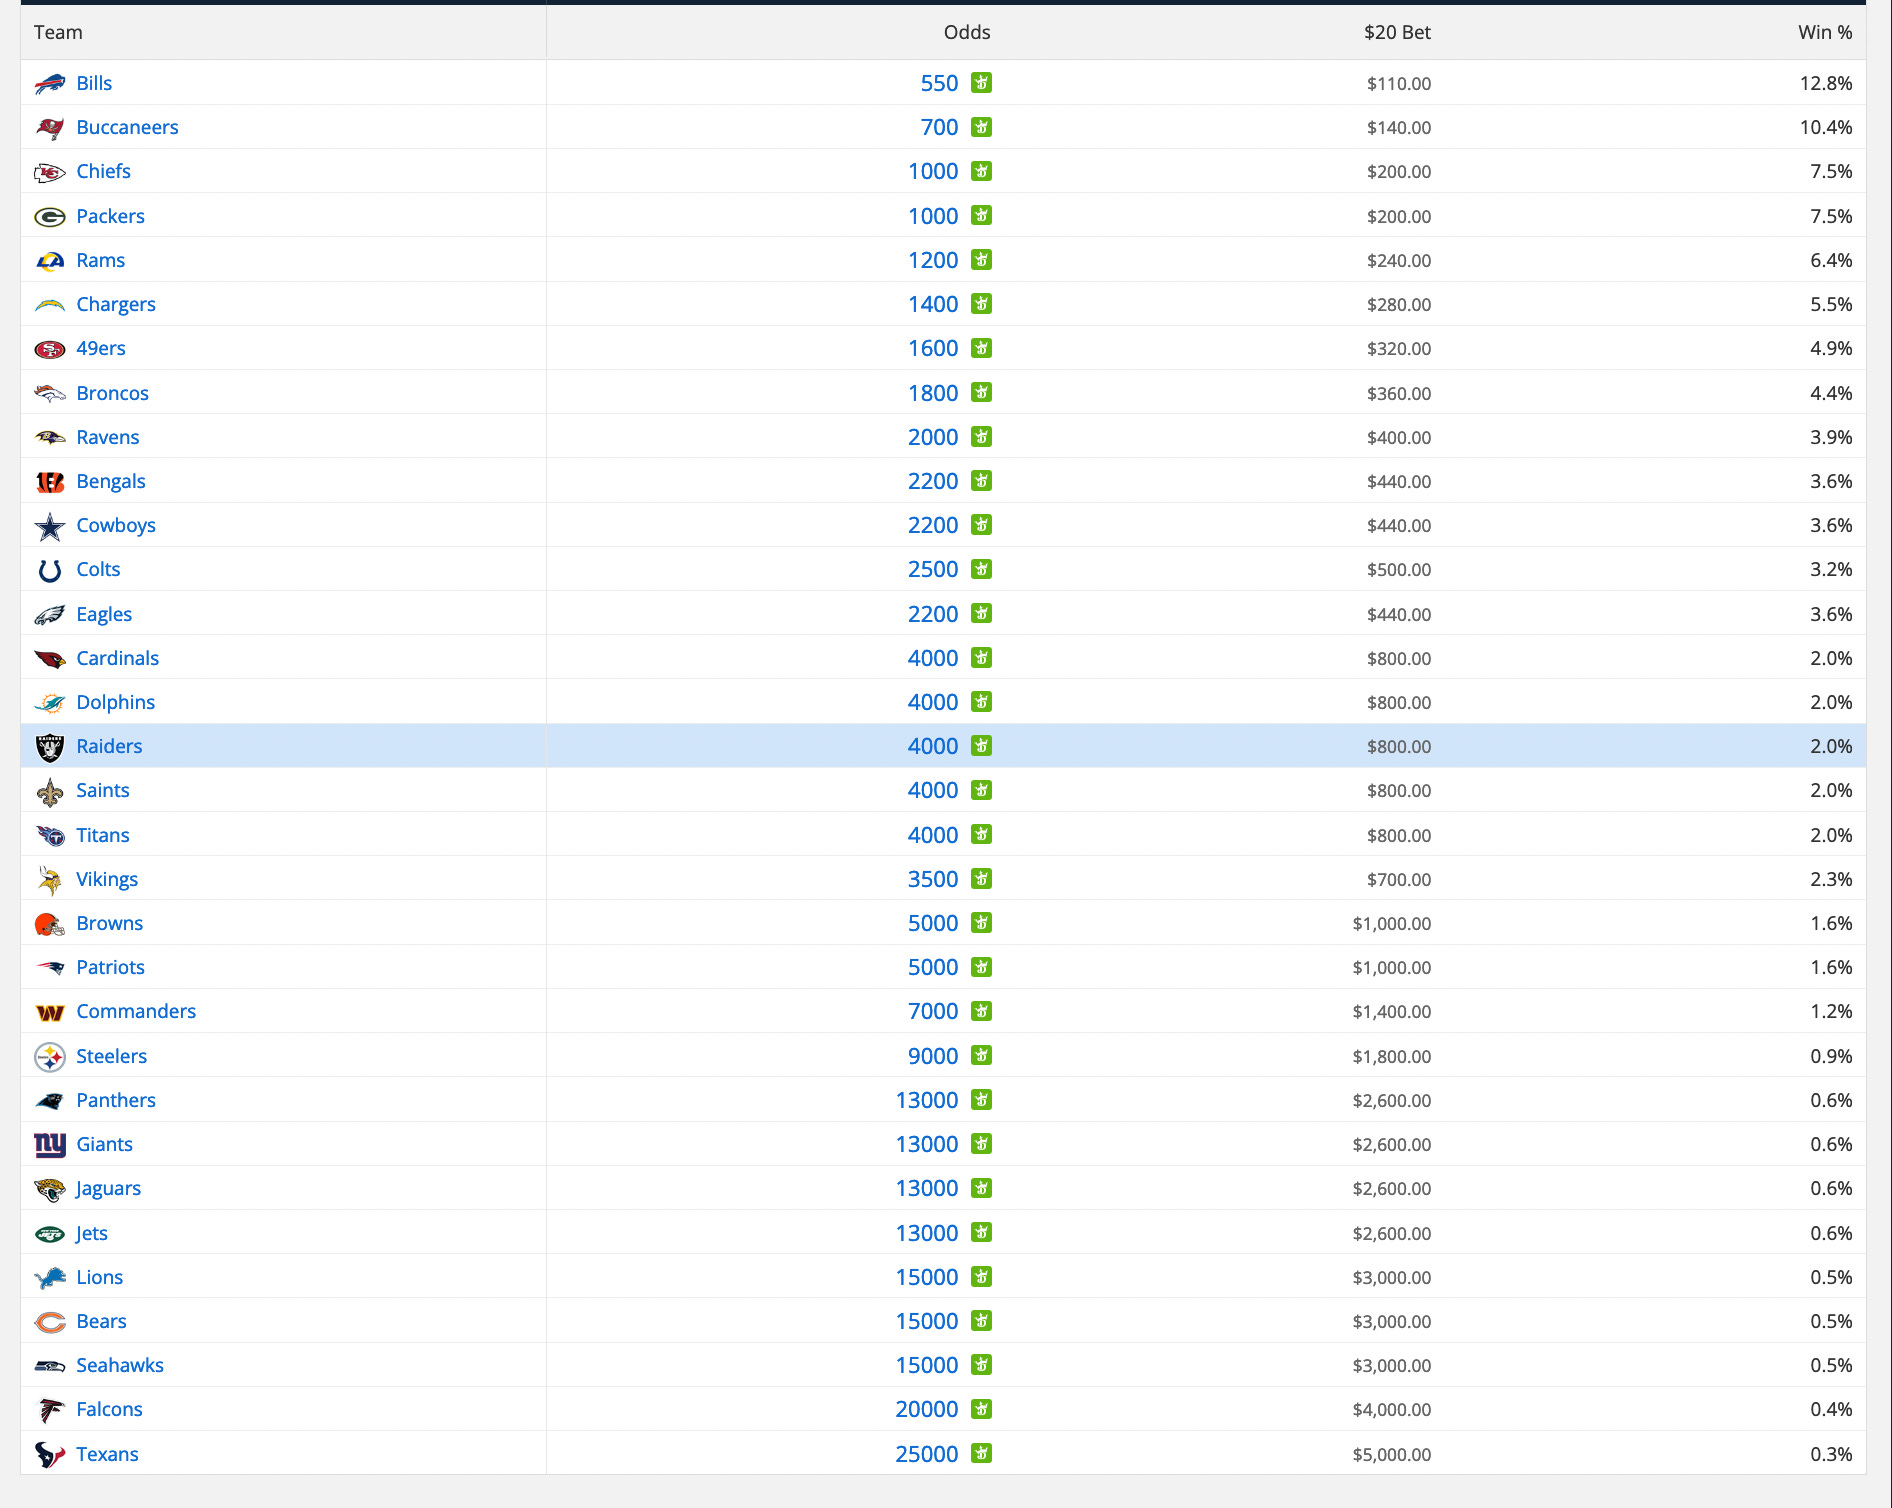The width and height of the screenshot is (1892, 1508).
Task: Click the 10.4% win chance for Buccaneers
Action: [x=1826, y=127]
